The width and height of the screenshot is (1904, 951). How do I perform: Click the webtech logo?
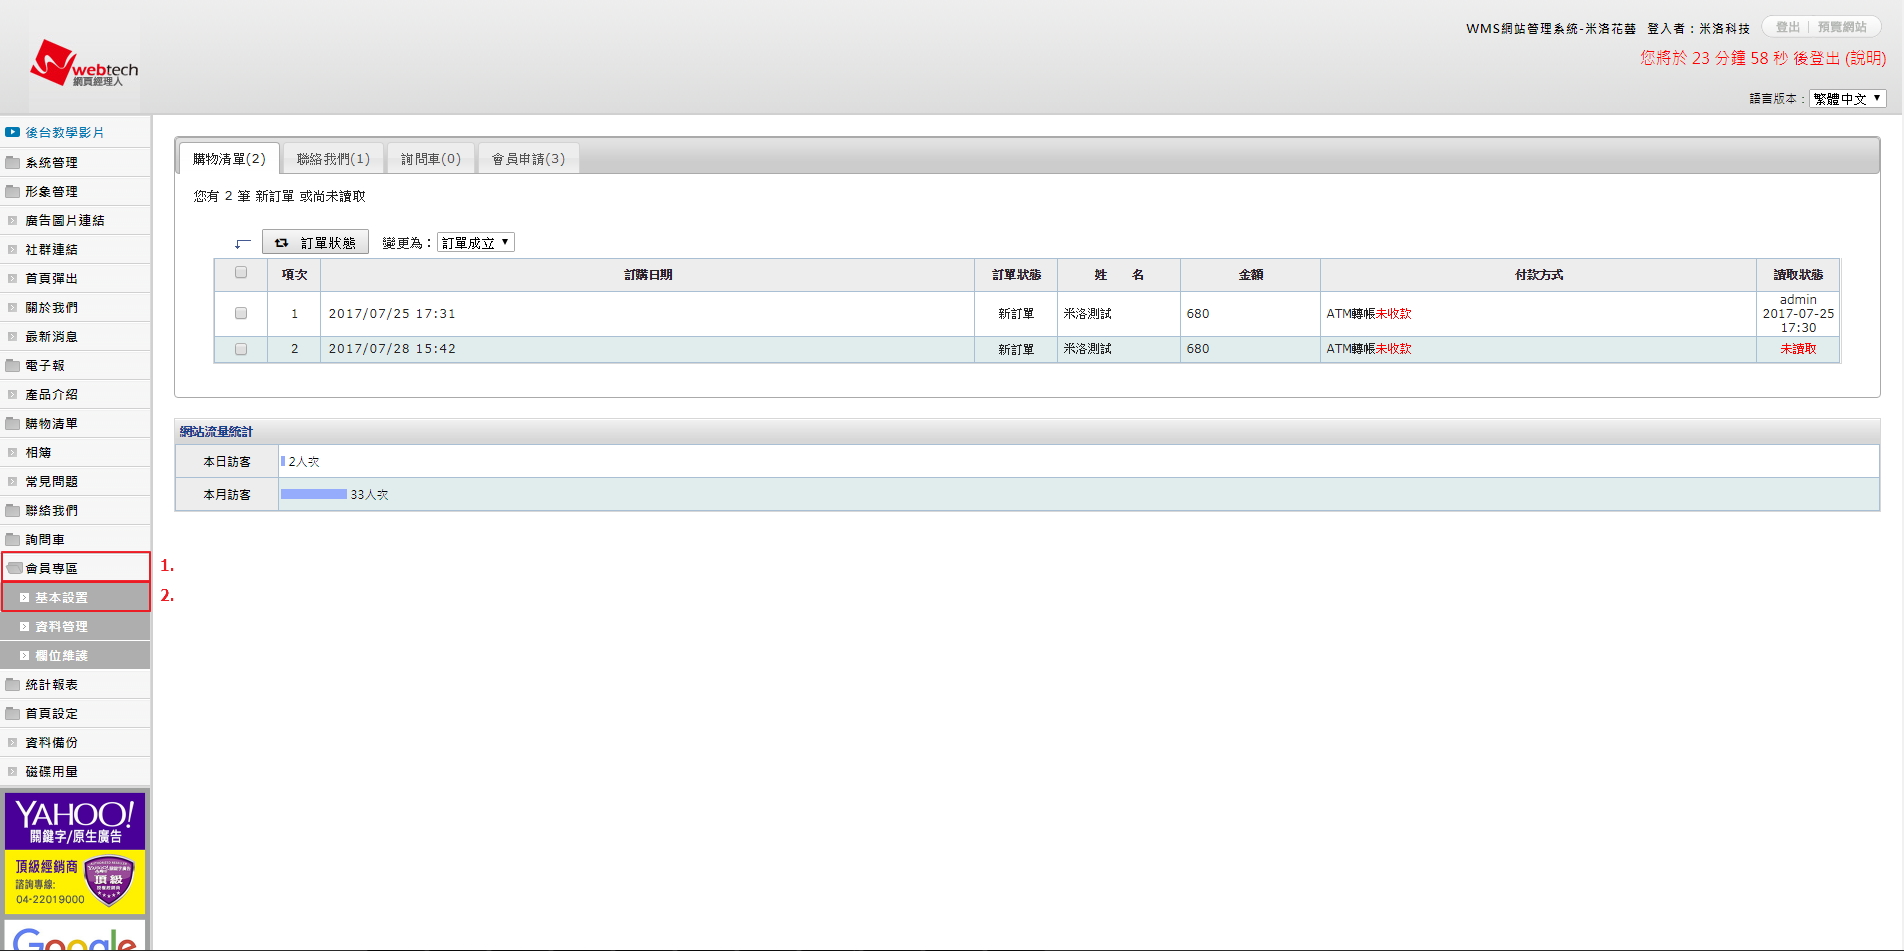coord(84,64)
